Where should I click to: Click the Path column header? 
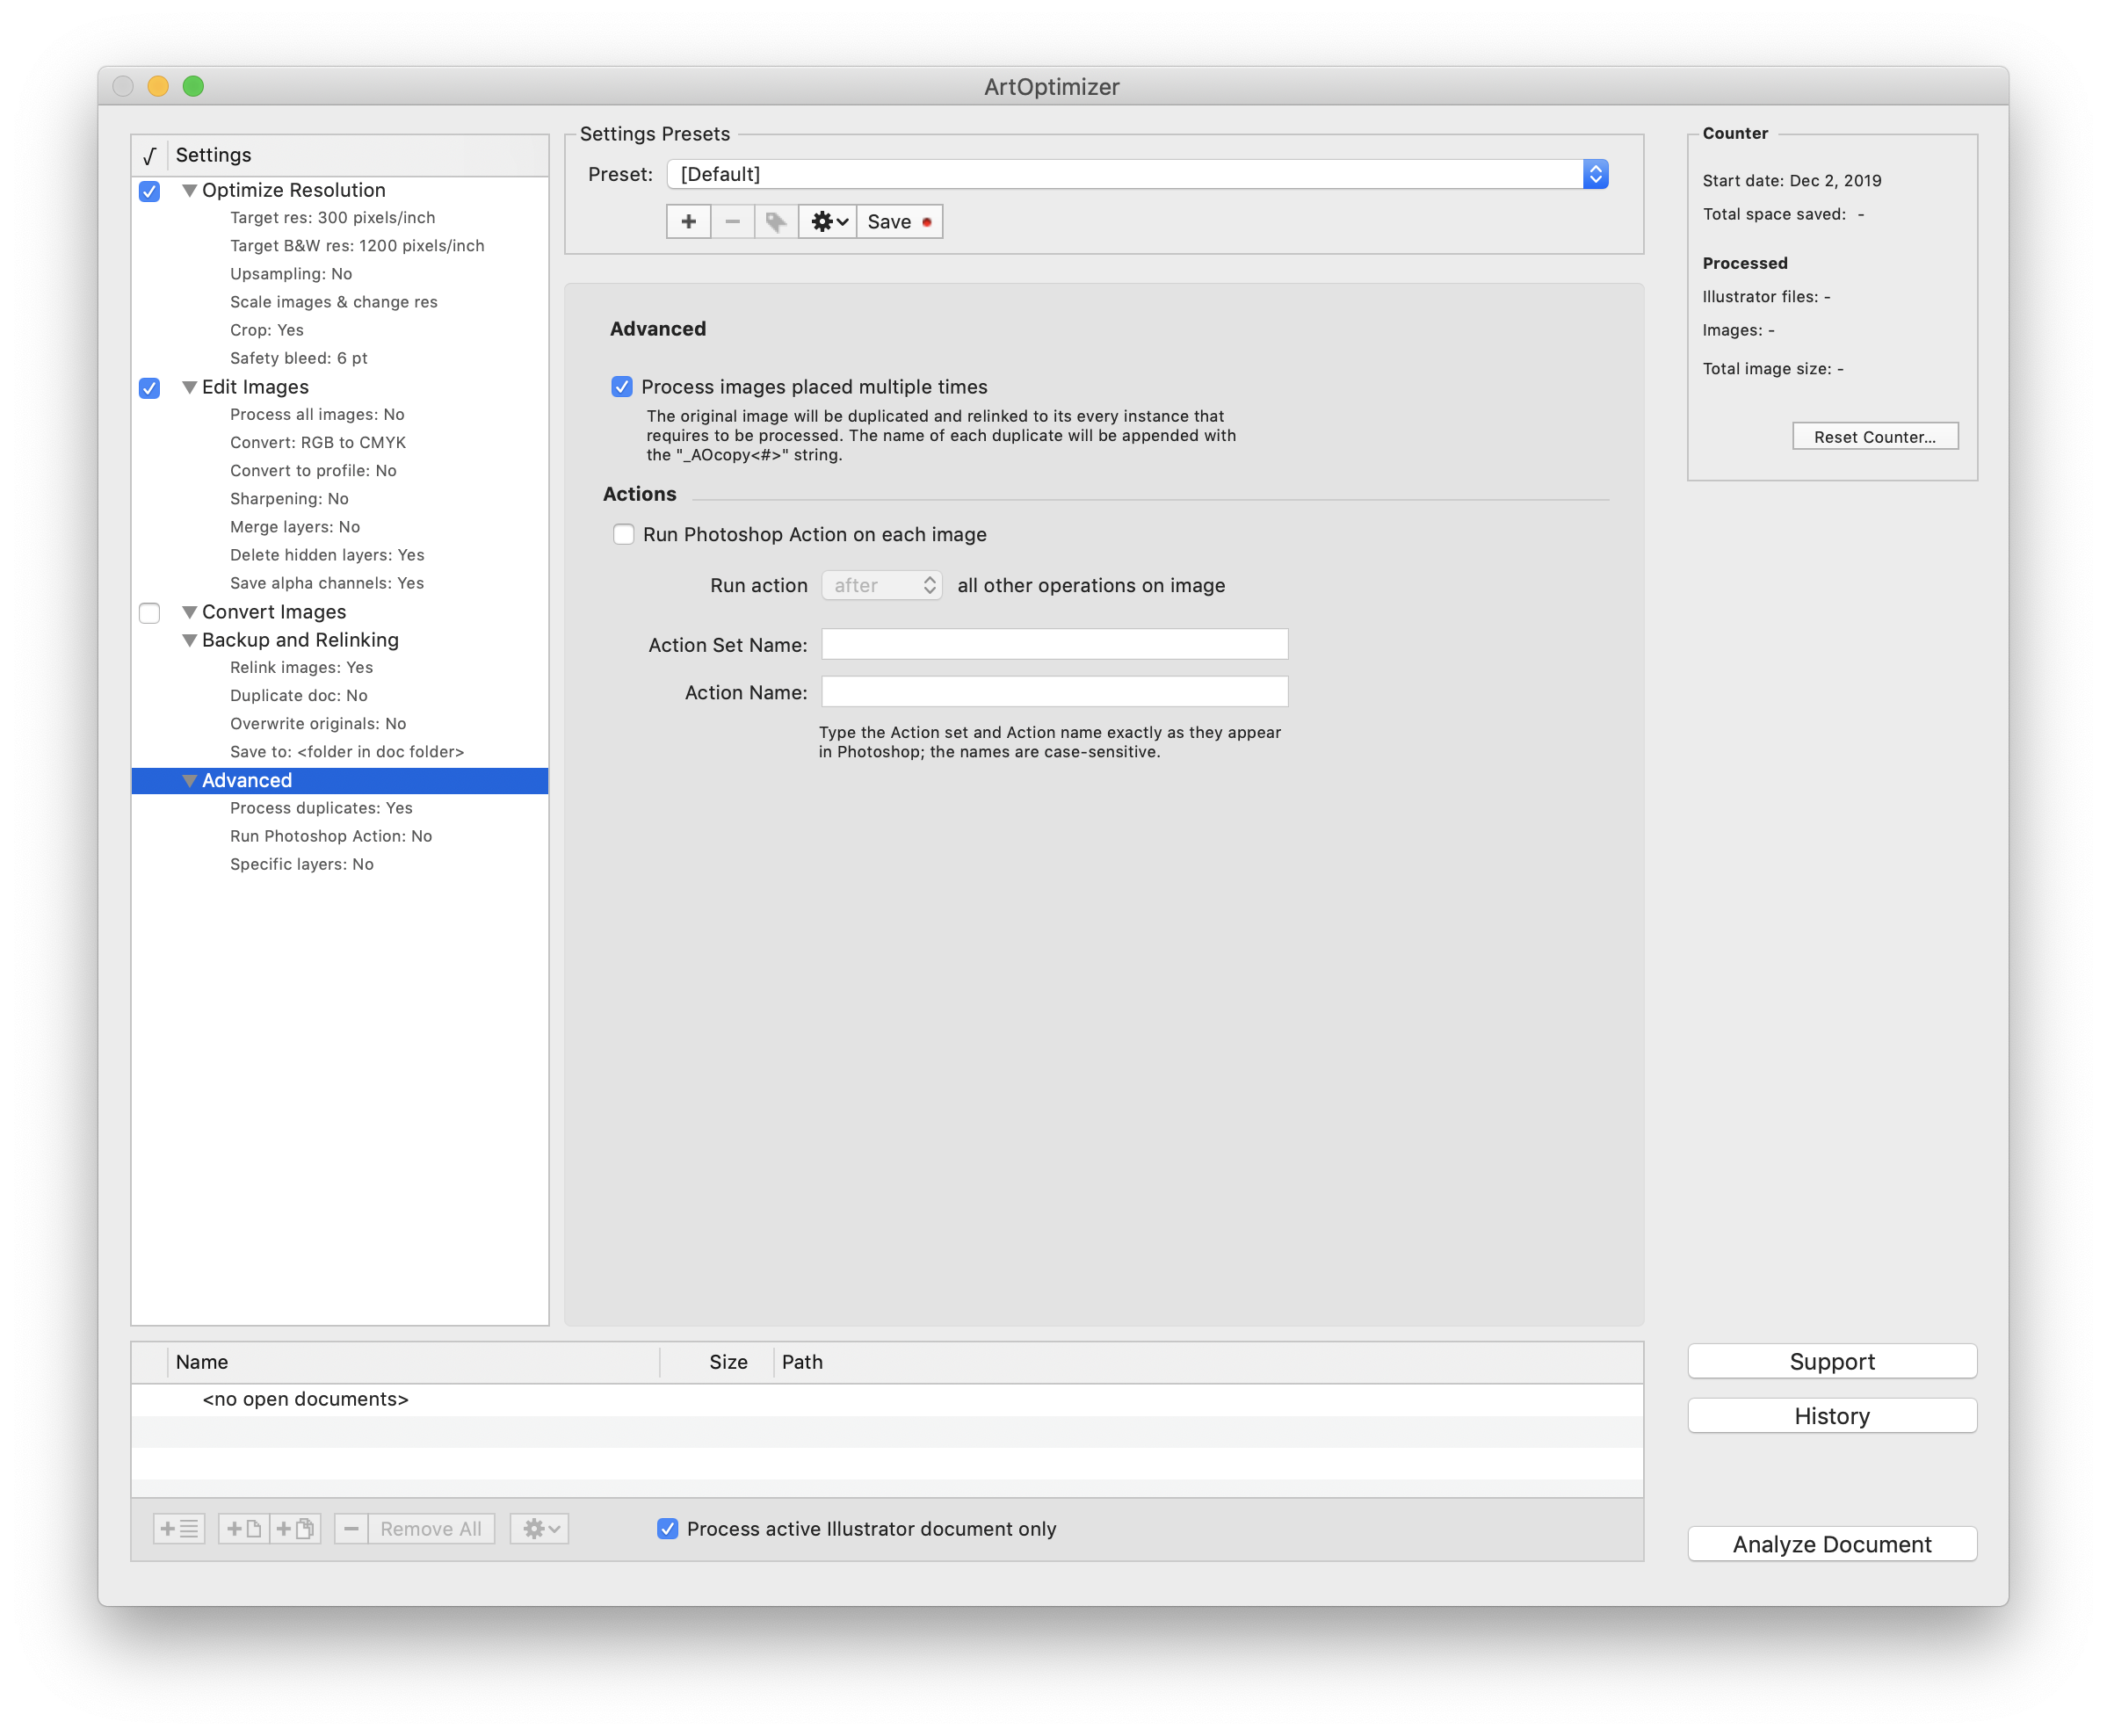point(1208,1362)
